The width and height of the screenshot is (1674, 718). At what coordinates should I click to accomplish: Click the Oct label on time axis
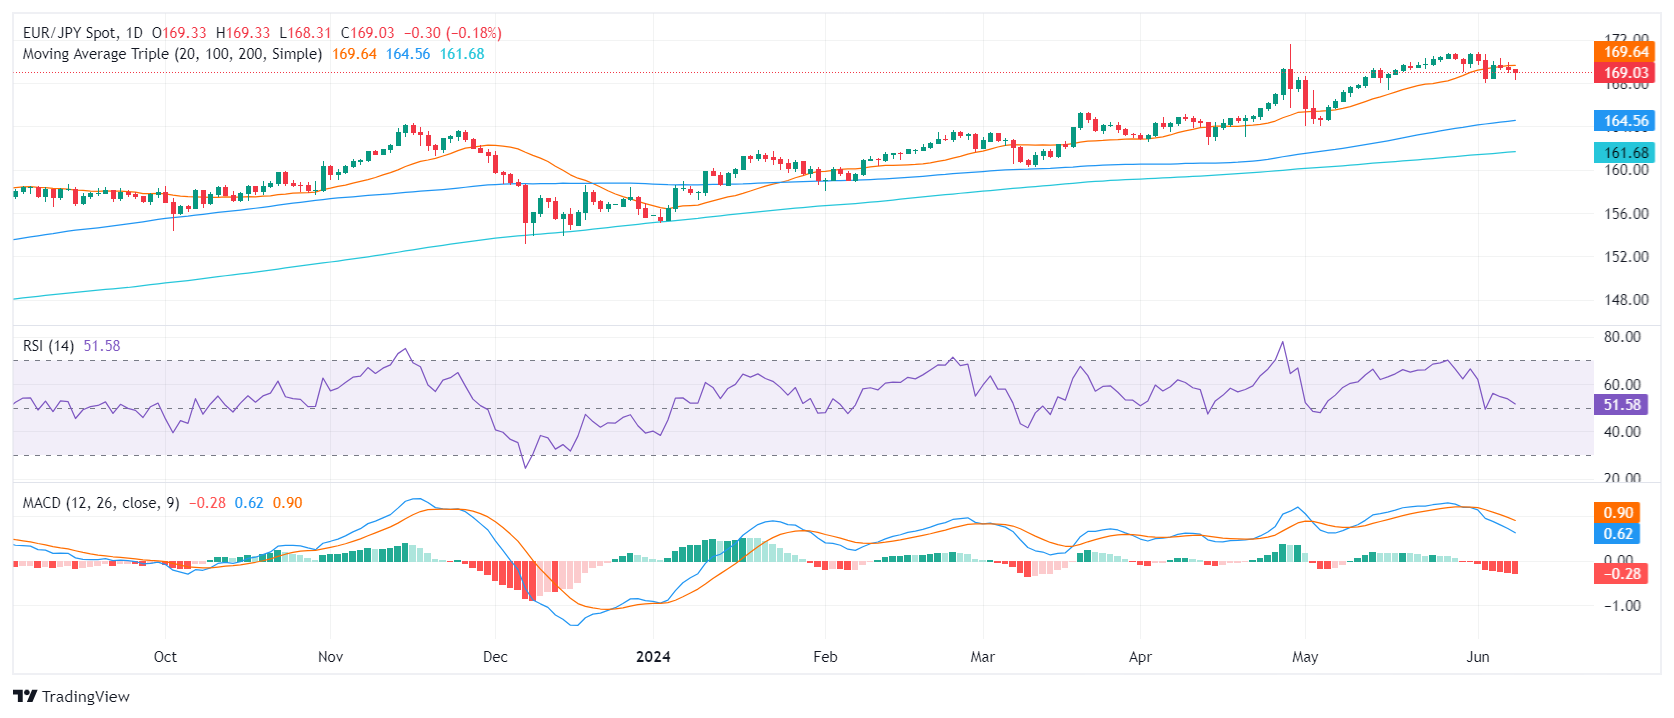click(x=165, y=657)
